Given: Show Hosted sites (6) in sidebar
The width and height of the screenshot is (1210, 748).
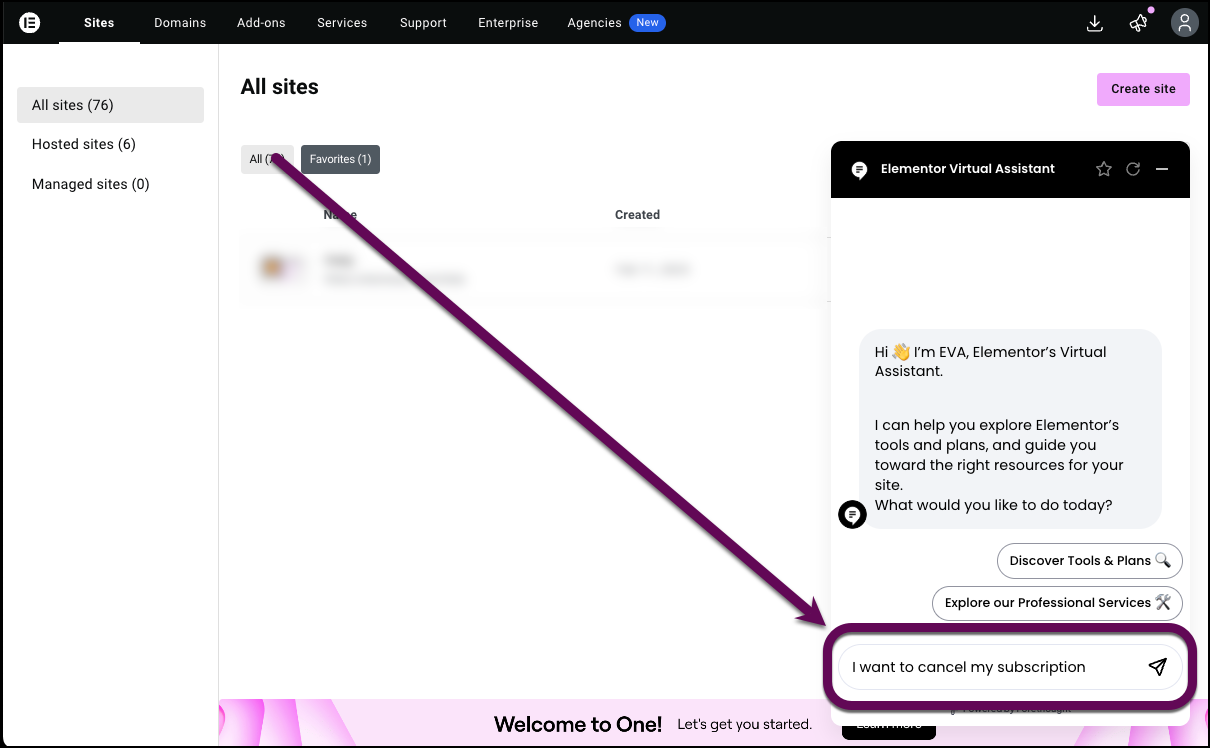Looking at the screenshot, I should pos(84,144).
